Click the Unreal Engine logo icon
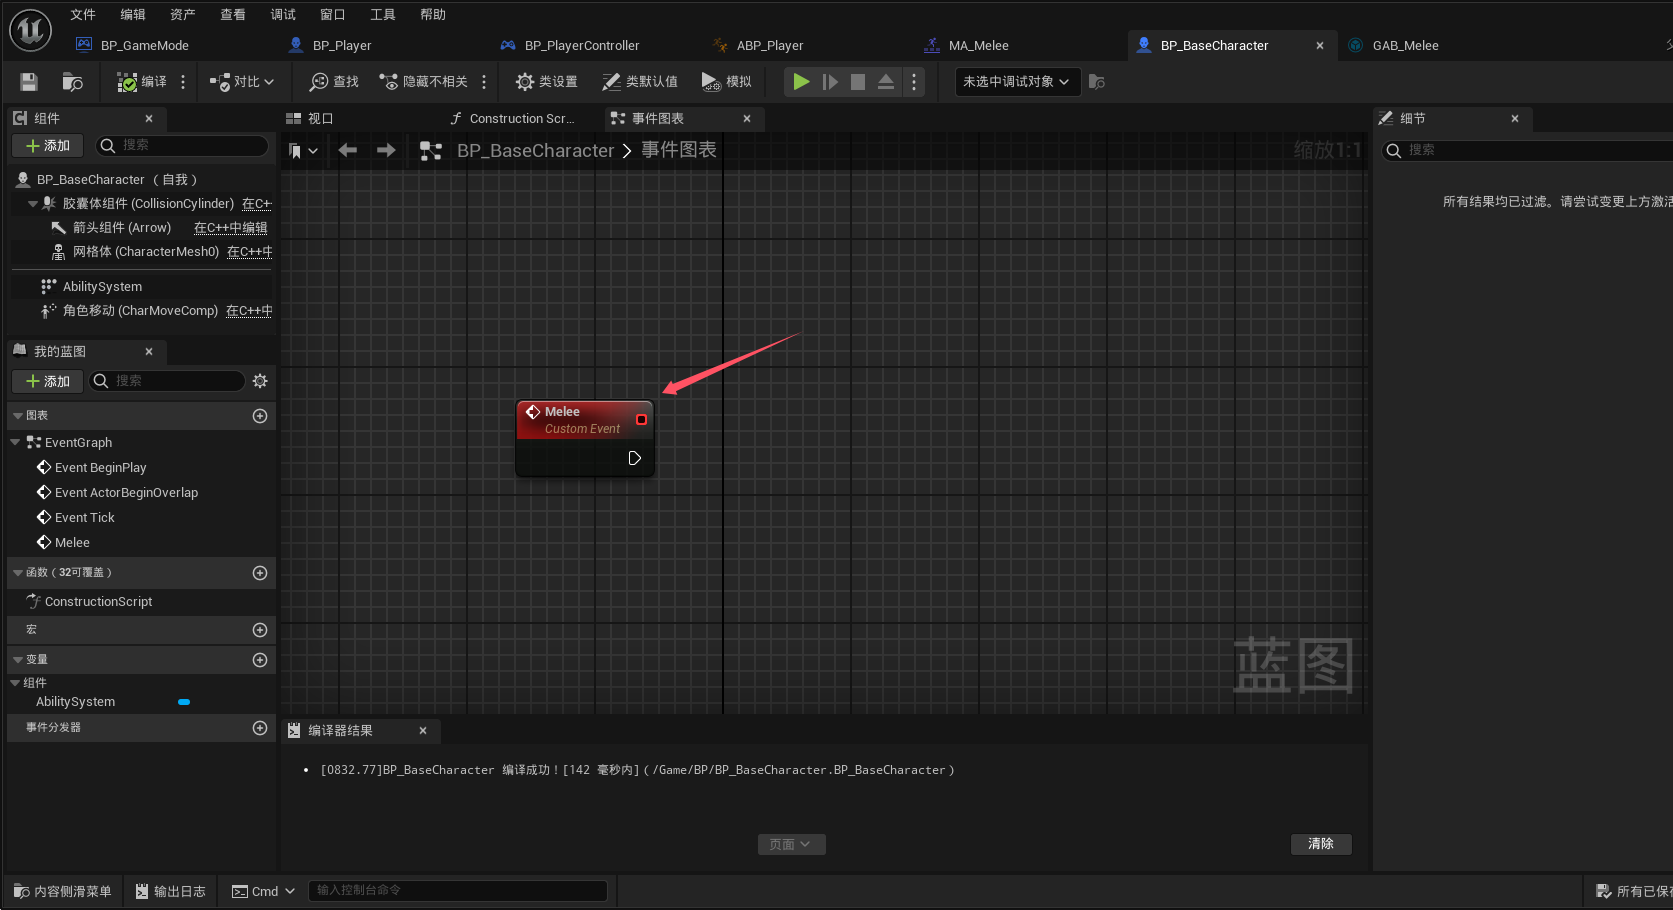Image resolution: width=1673 pixels, height=910 pixels. pos(30,31)
